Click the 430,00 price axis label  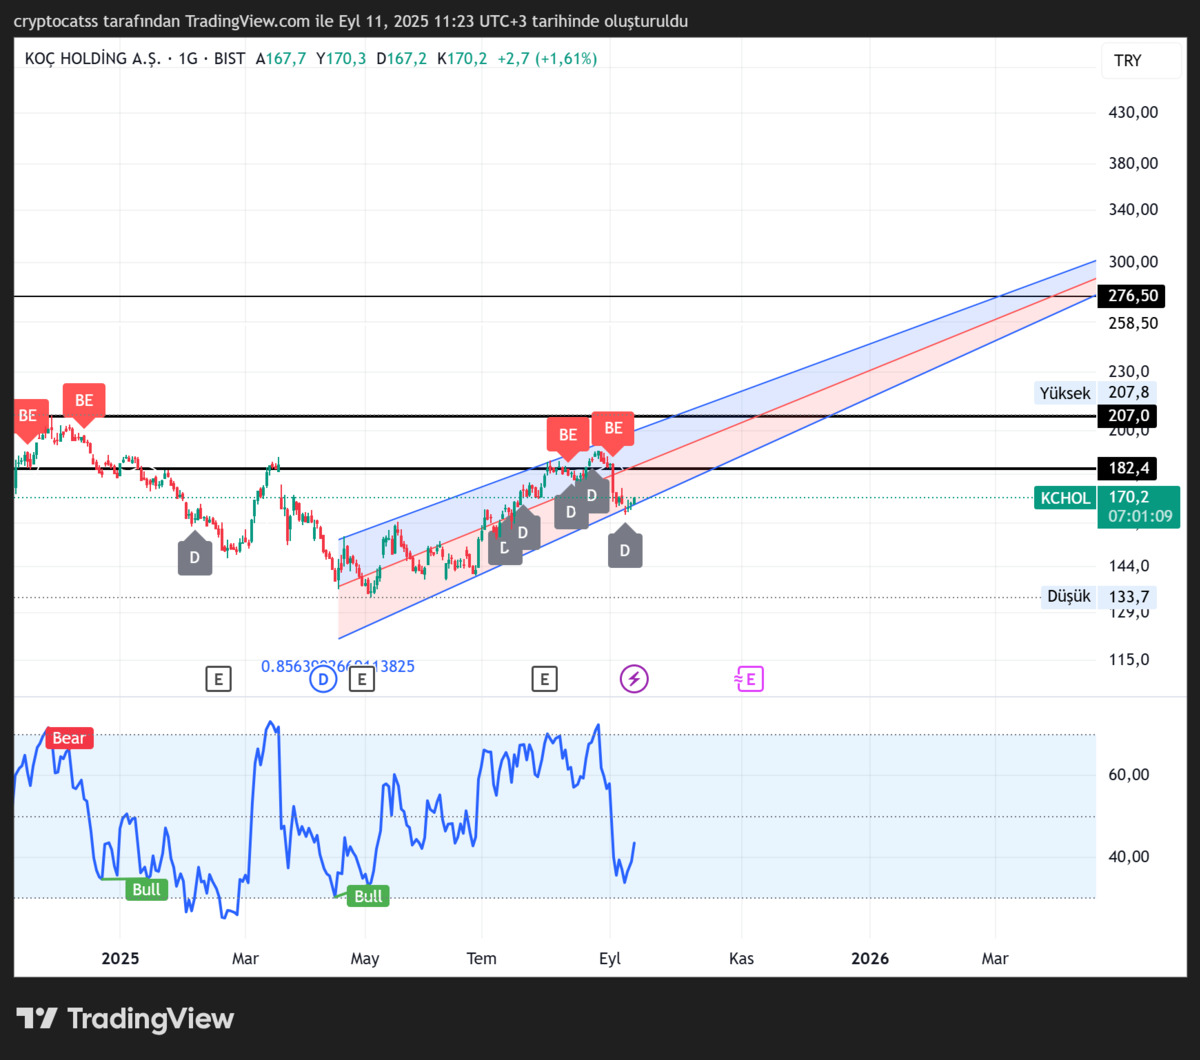pyautogui.click(x=1134, y=113)
